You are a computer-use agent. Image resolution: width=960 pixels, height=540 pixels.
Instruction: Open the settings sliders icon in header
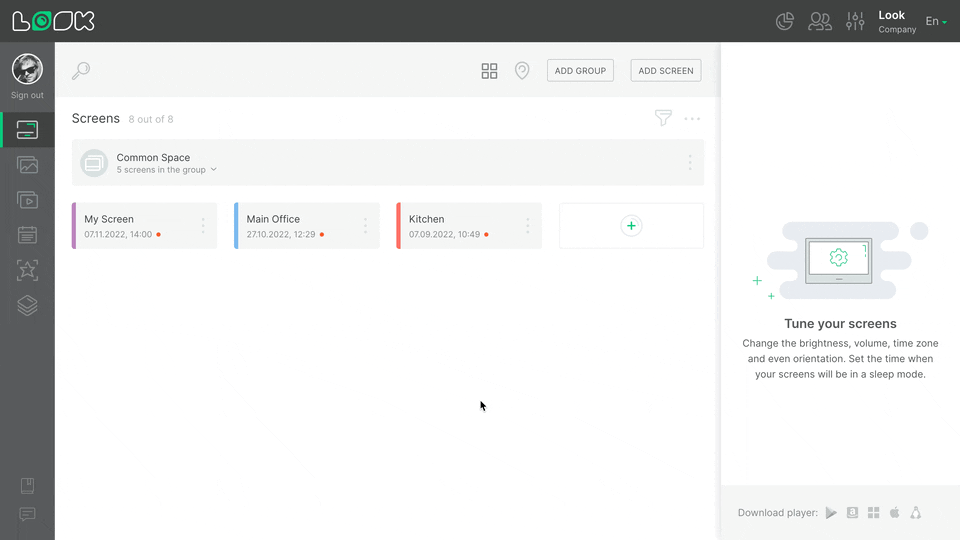[x=855, y=21]
